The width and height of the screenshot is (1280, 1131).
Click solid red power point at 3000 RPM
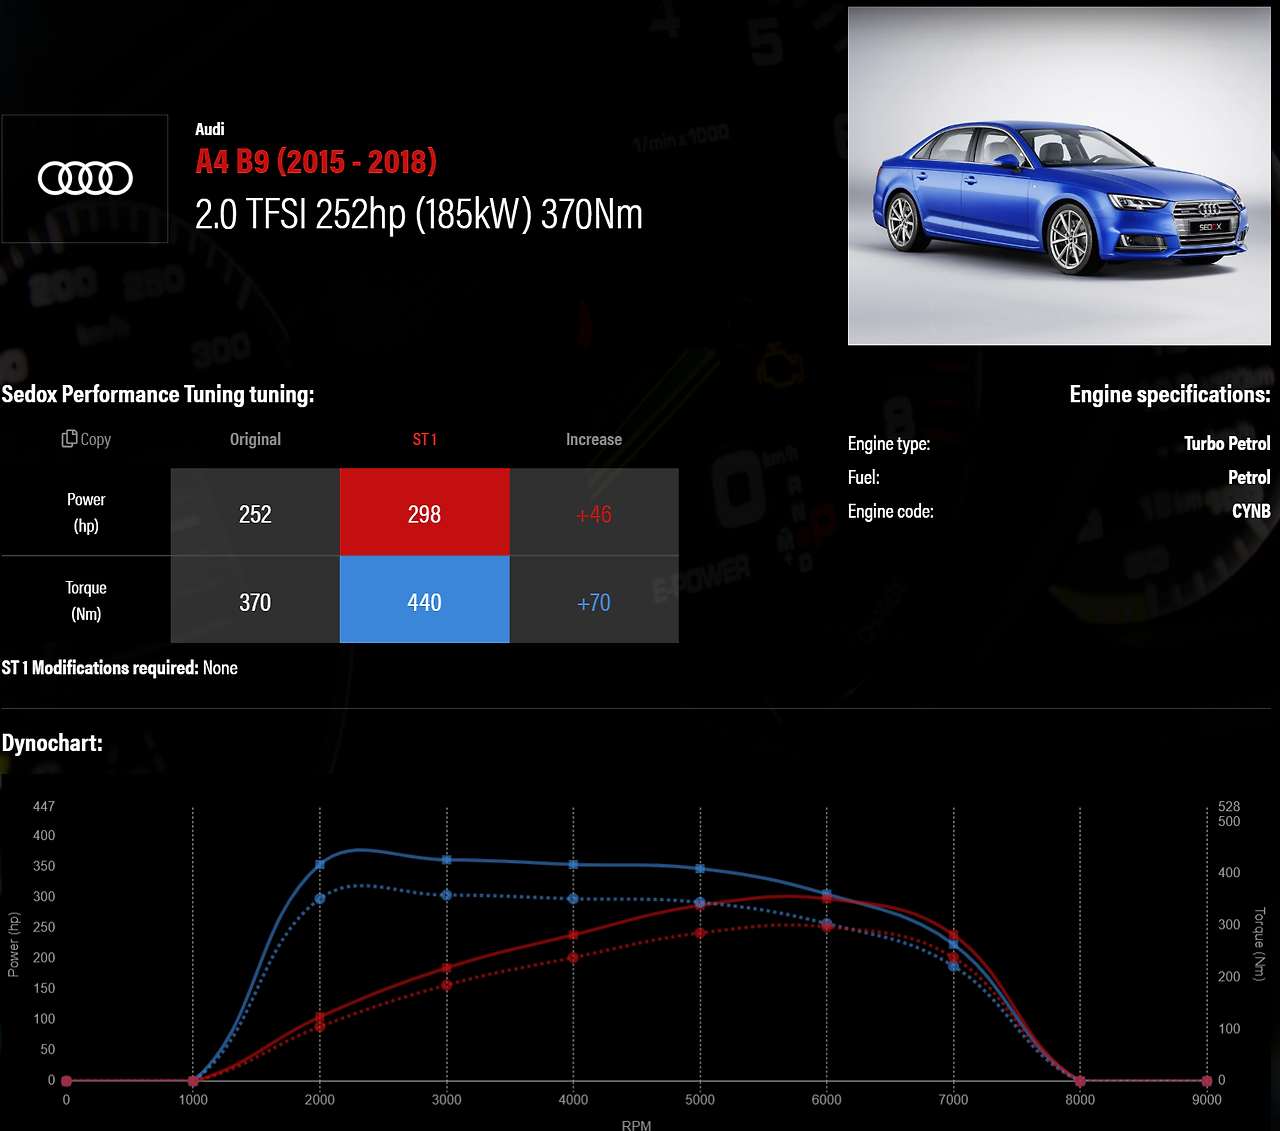447,968
